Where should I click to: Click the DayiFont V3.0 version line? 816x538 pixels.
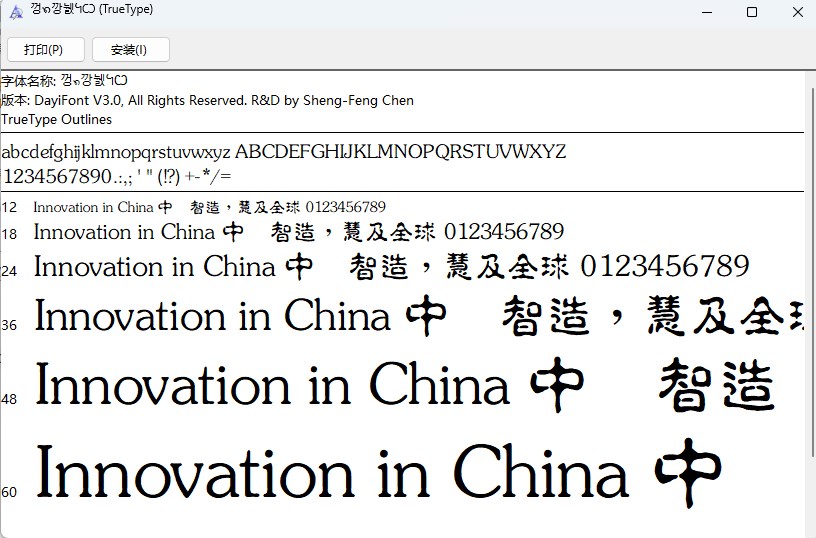pyautogui.click(x=207, y=100)
